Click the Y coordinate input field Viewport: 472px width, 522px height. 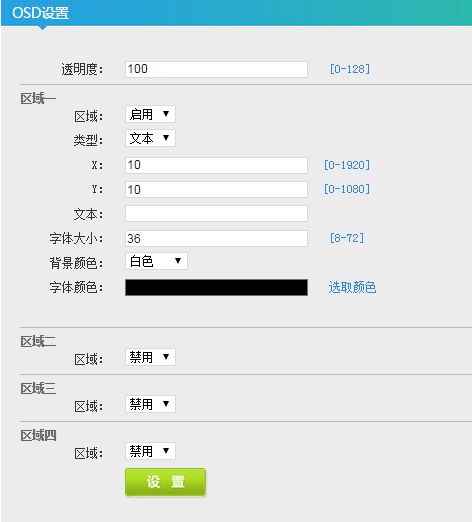click(216, 189)
